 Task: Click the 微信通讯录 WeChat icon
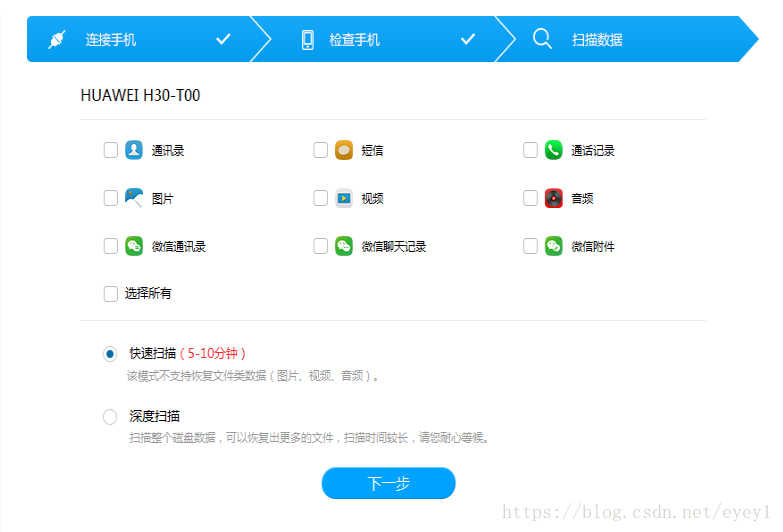click(x=134, y=246)
